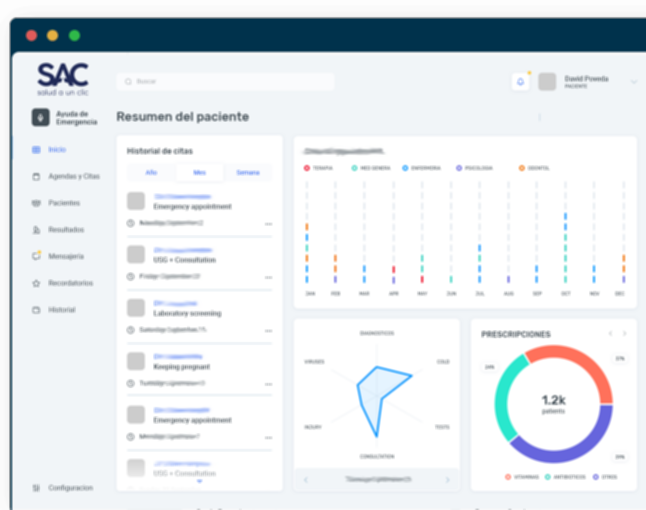Open Mensajería in the sidebar
This screenshot has height=510, width=646.
click(x=65, y=256)
